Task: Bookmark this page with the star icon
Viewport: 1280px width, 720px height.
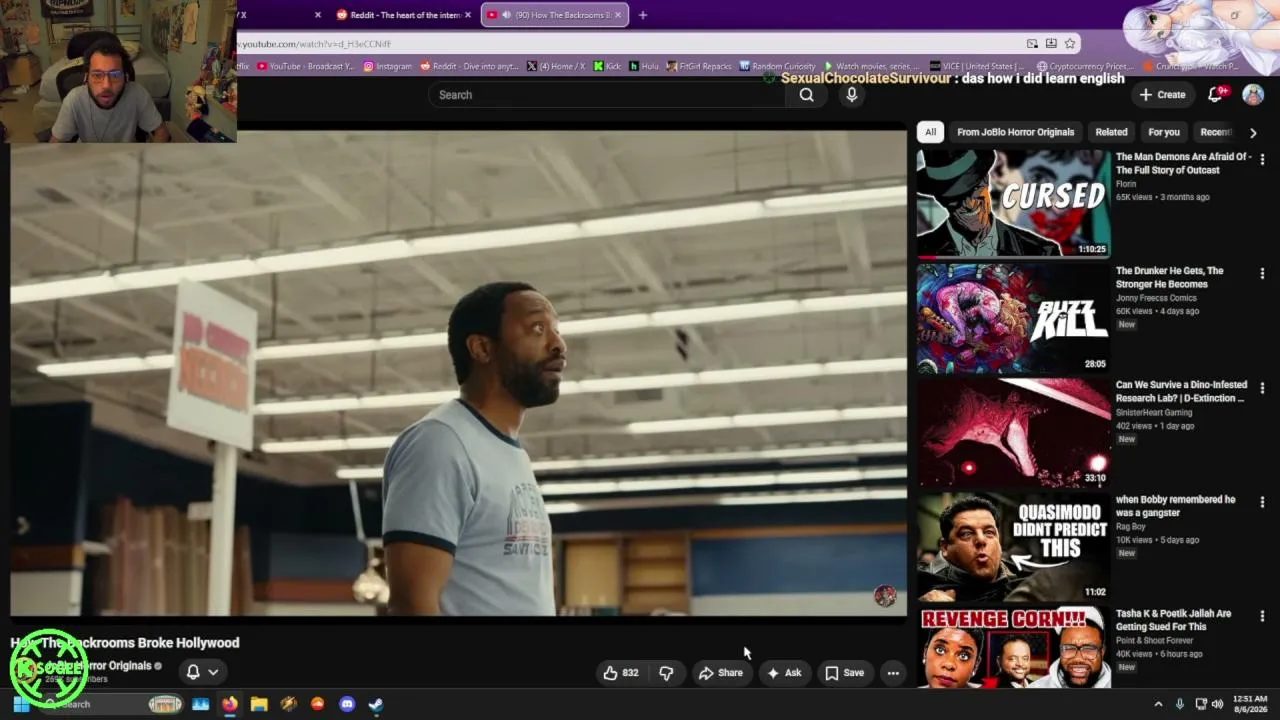Action: 1070,44
